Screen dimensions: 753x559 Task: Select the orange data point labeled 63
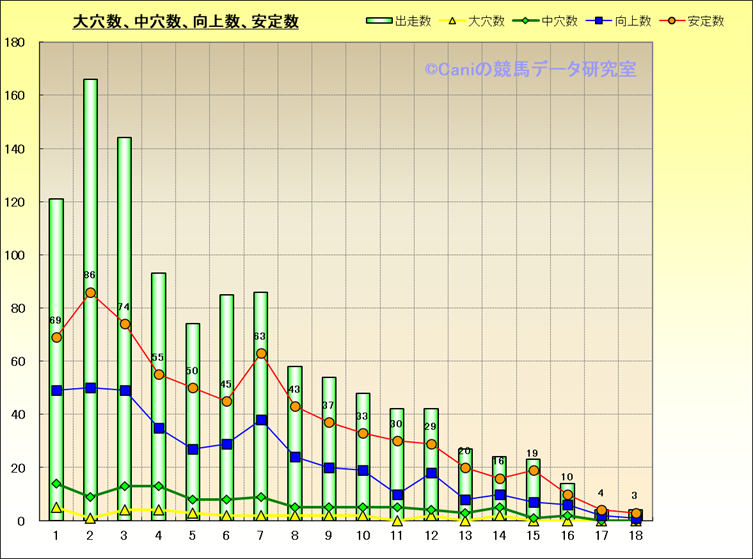point(261,353)
